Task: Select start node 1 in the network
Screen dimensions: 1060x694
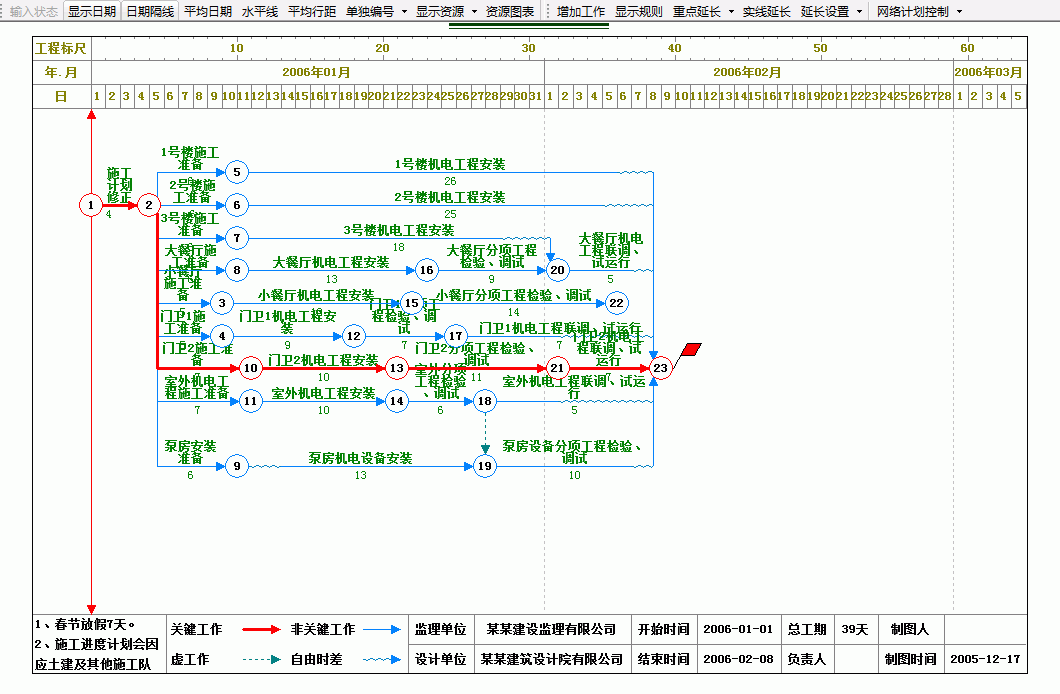Action: point(91,206)
